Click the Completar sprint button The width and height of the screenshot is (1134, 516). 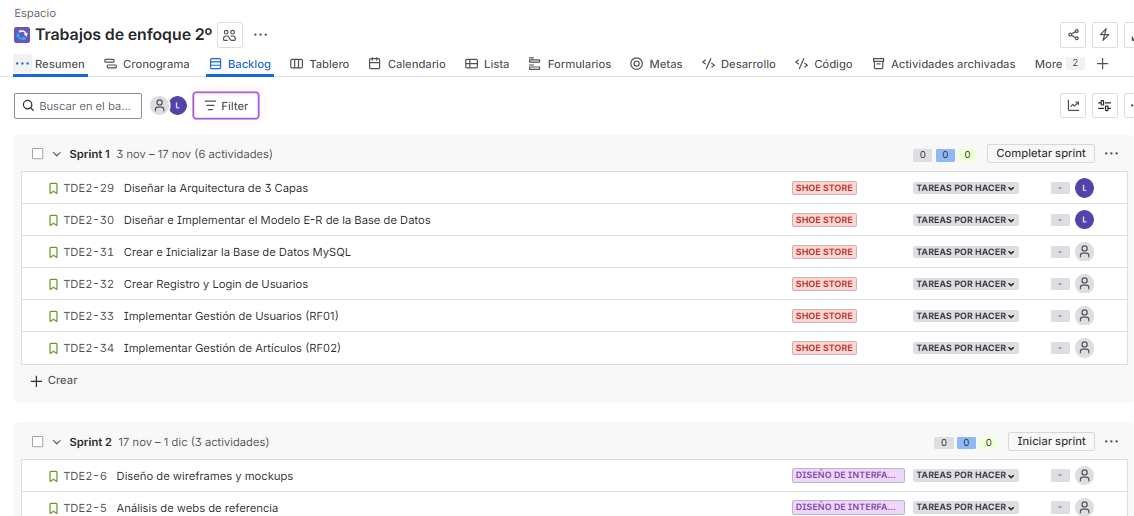(x=1041, y=153)
